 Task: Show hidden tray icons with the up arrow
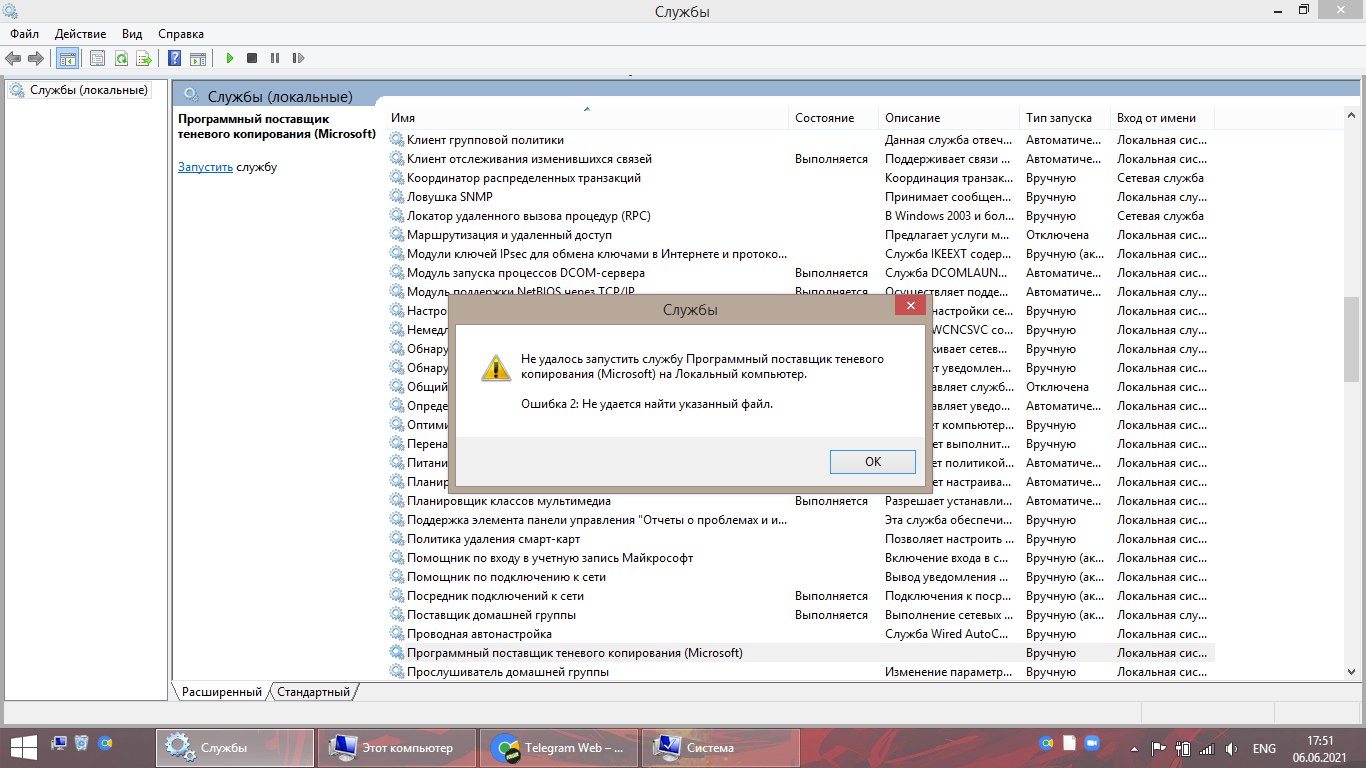point(1135,748)
